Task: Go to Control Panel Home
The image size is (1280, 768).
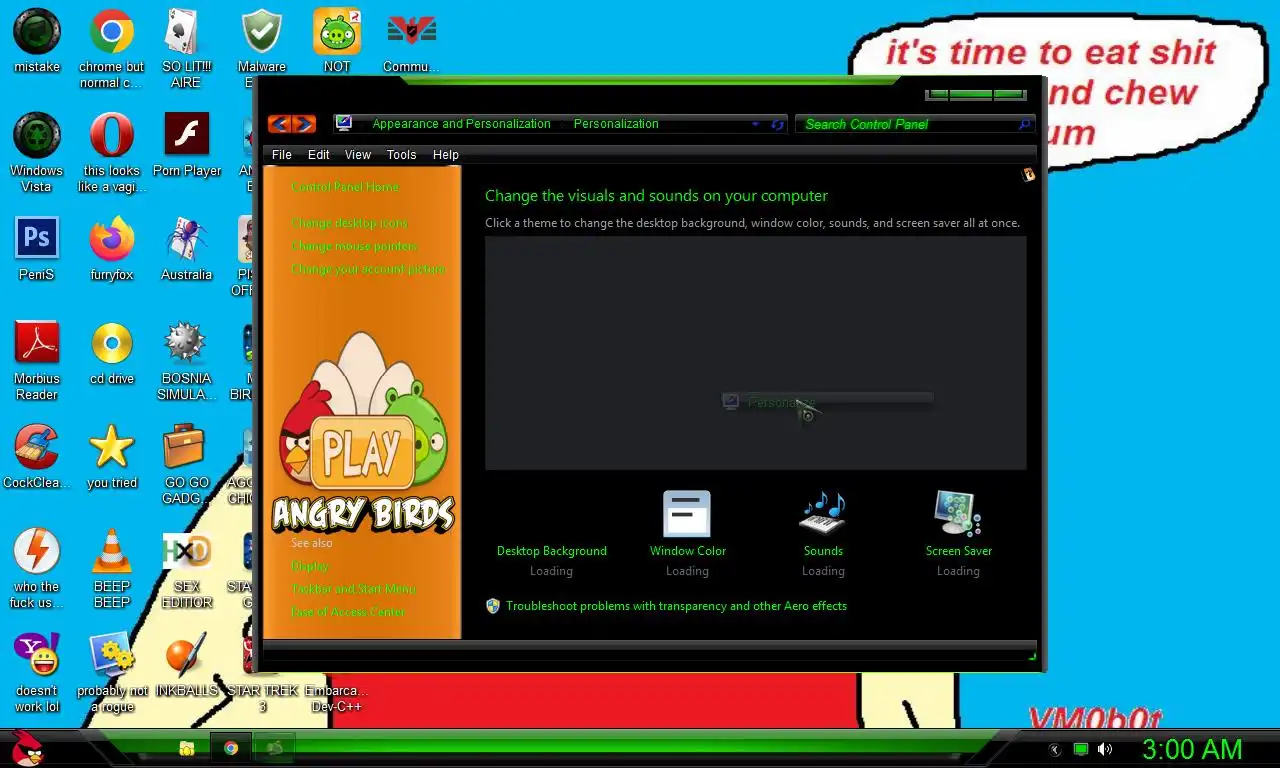Action: click(345, 187)
